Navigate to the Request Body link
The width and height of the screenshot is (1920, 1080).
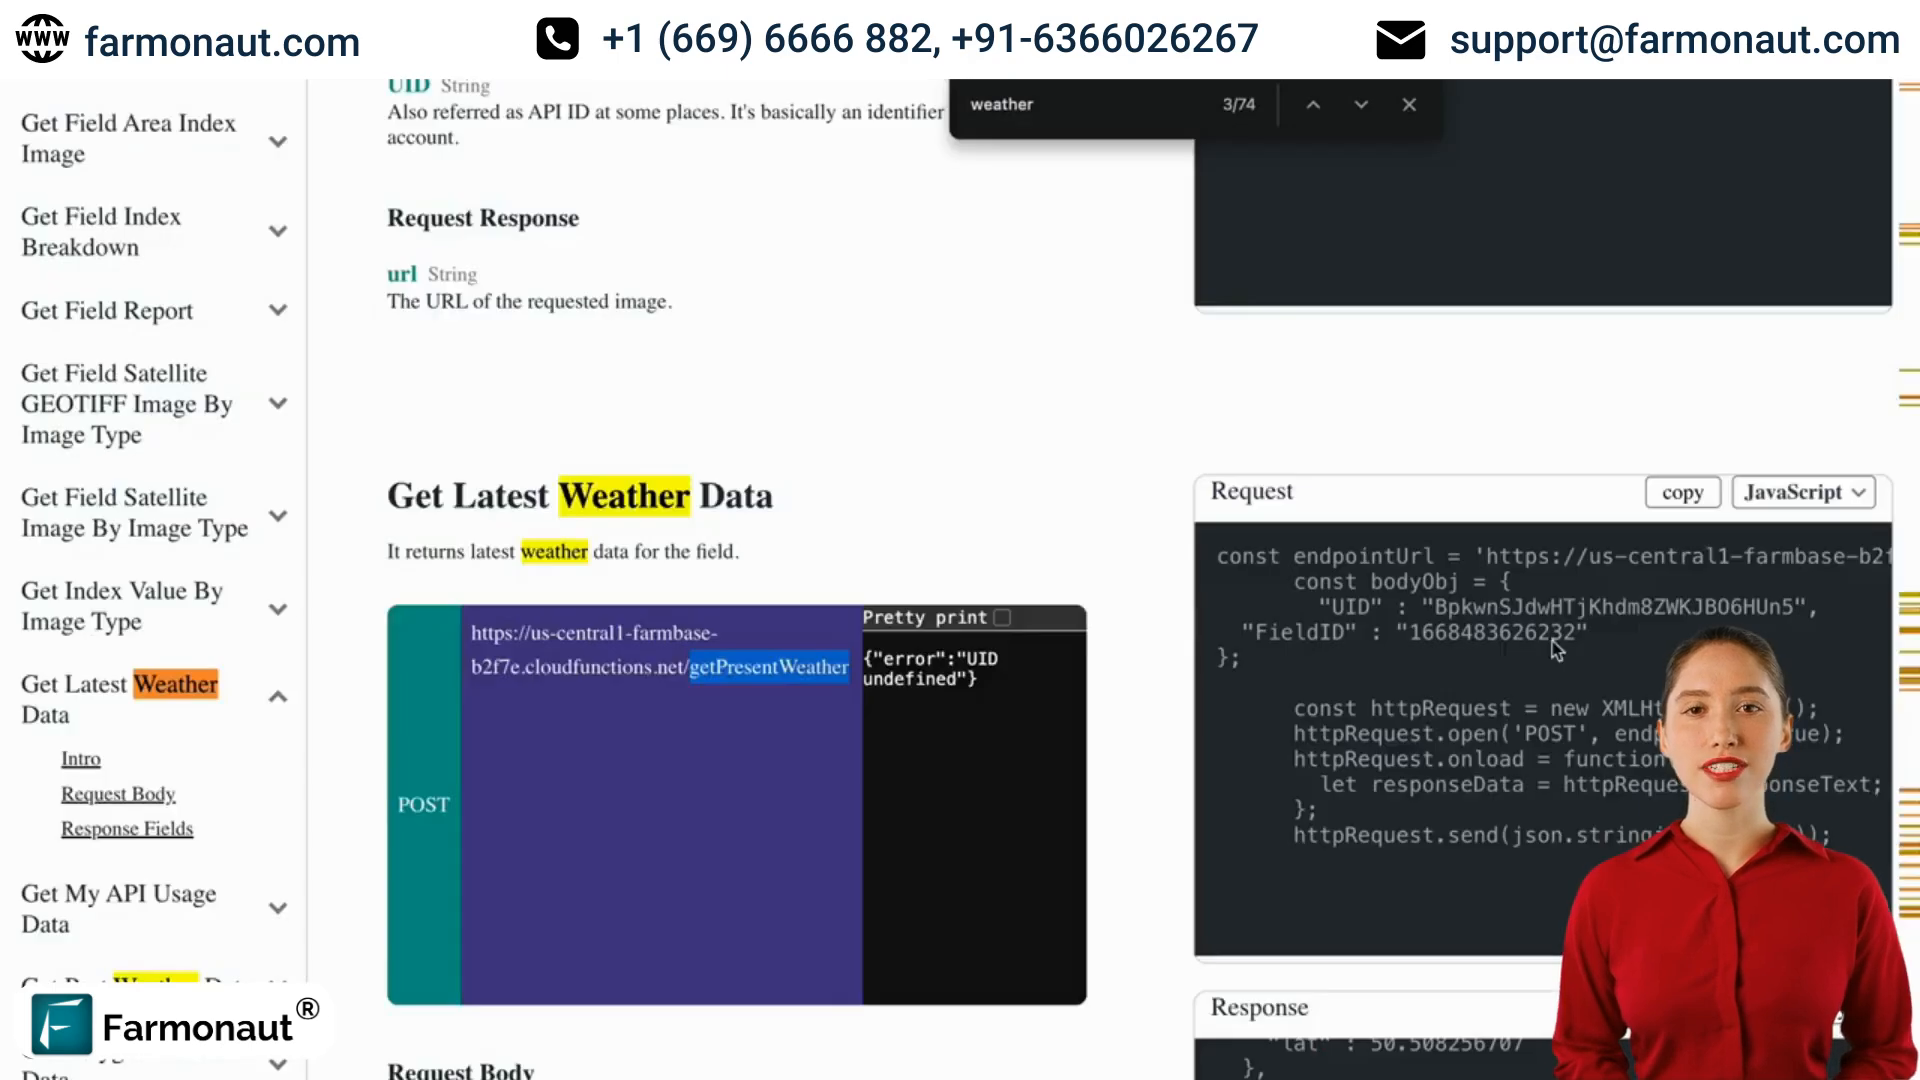[117, 793]
